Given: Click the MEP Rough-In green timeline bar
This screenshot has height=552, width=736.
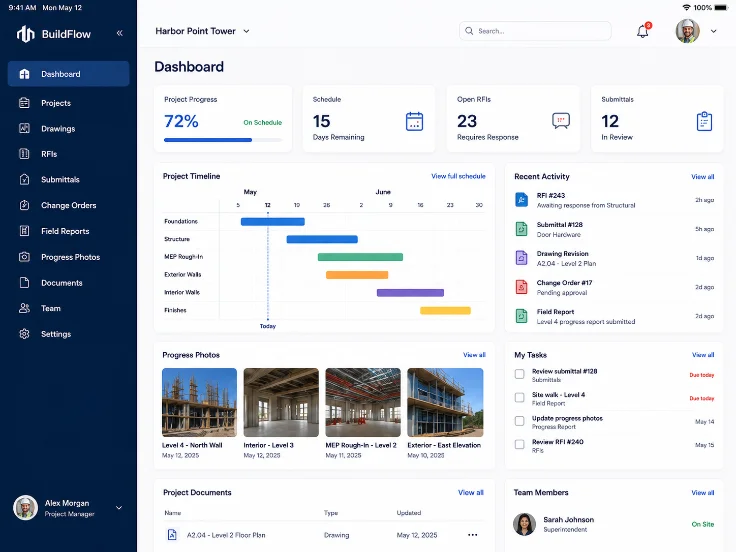Looking at the screenshot, I should tap(360, 257).
